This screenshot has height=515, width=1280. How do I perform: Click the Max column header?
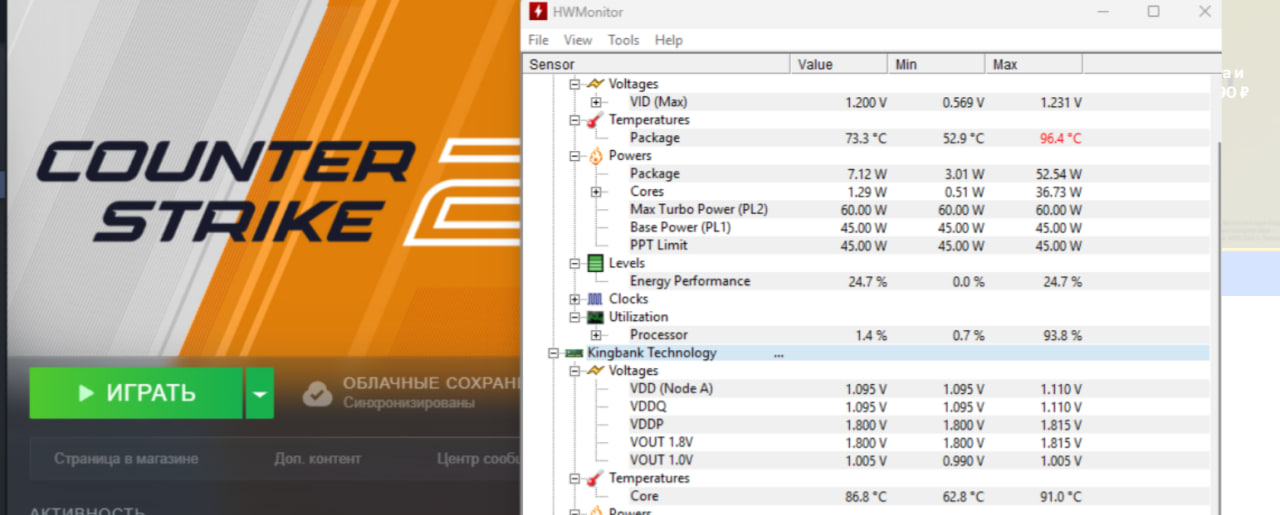click(1033, 64)
